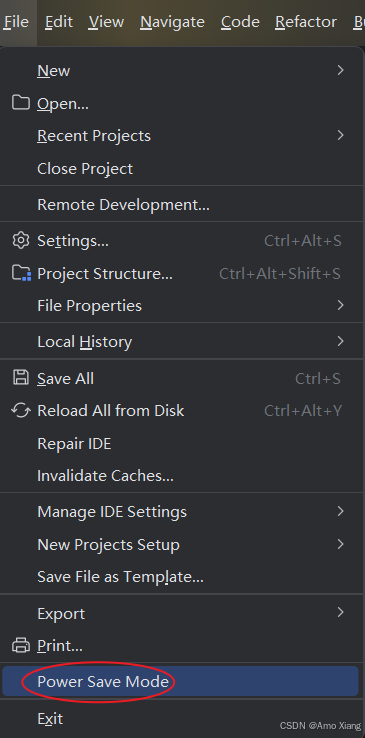Click the Reload All from Disk icon
The height and width of the screenshot is (738, 365).
(x=21, y=410)
